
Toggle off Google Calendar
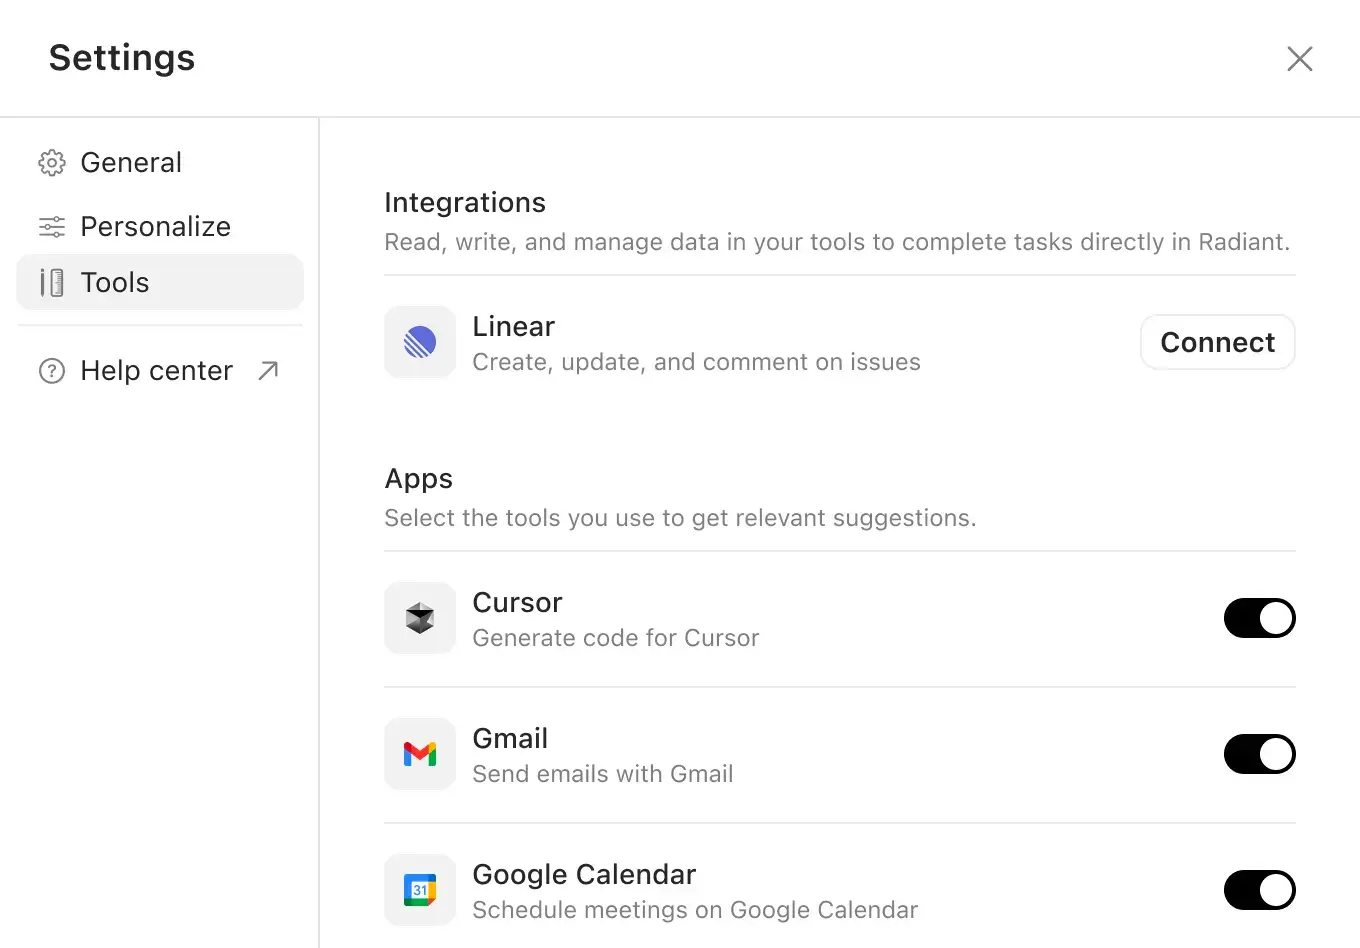[1259, 890]
